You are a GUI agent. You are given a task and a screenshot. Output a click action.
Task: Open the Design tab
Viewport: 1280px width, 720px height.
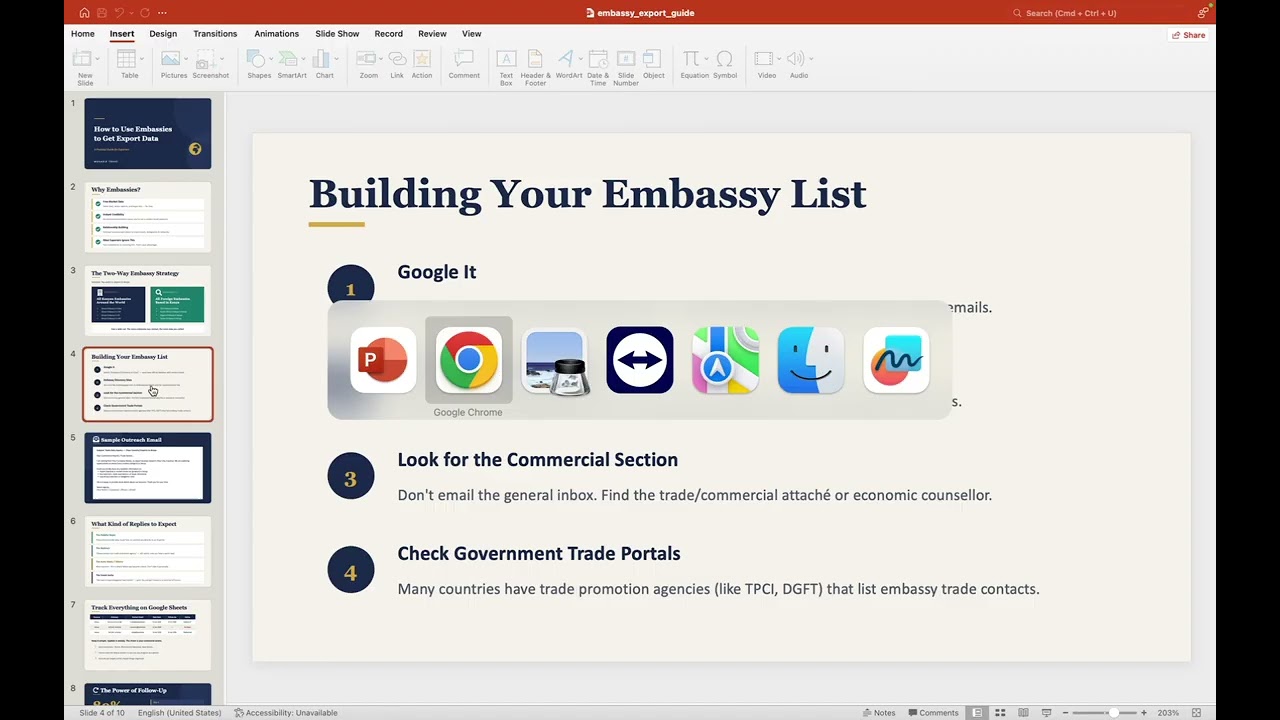[x=163, y=34]
